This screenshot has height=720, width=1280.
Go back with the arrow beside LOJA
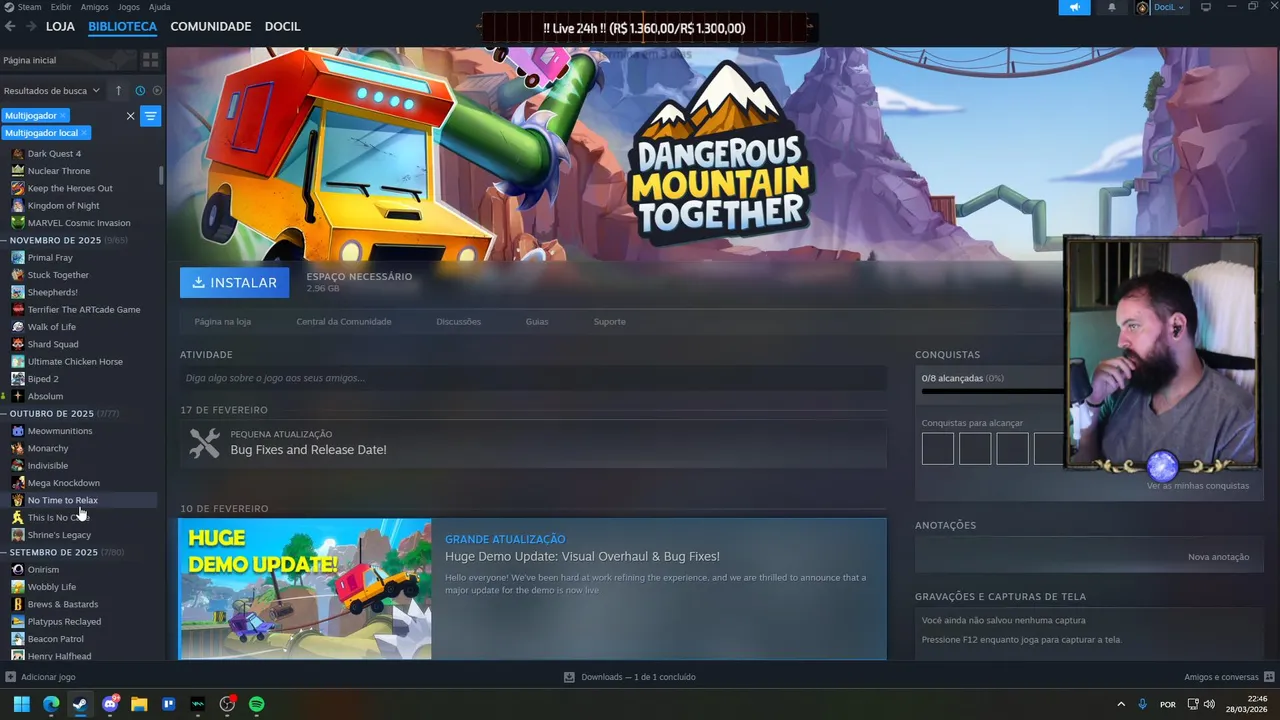point(10,27)
